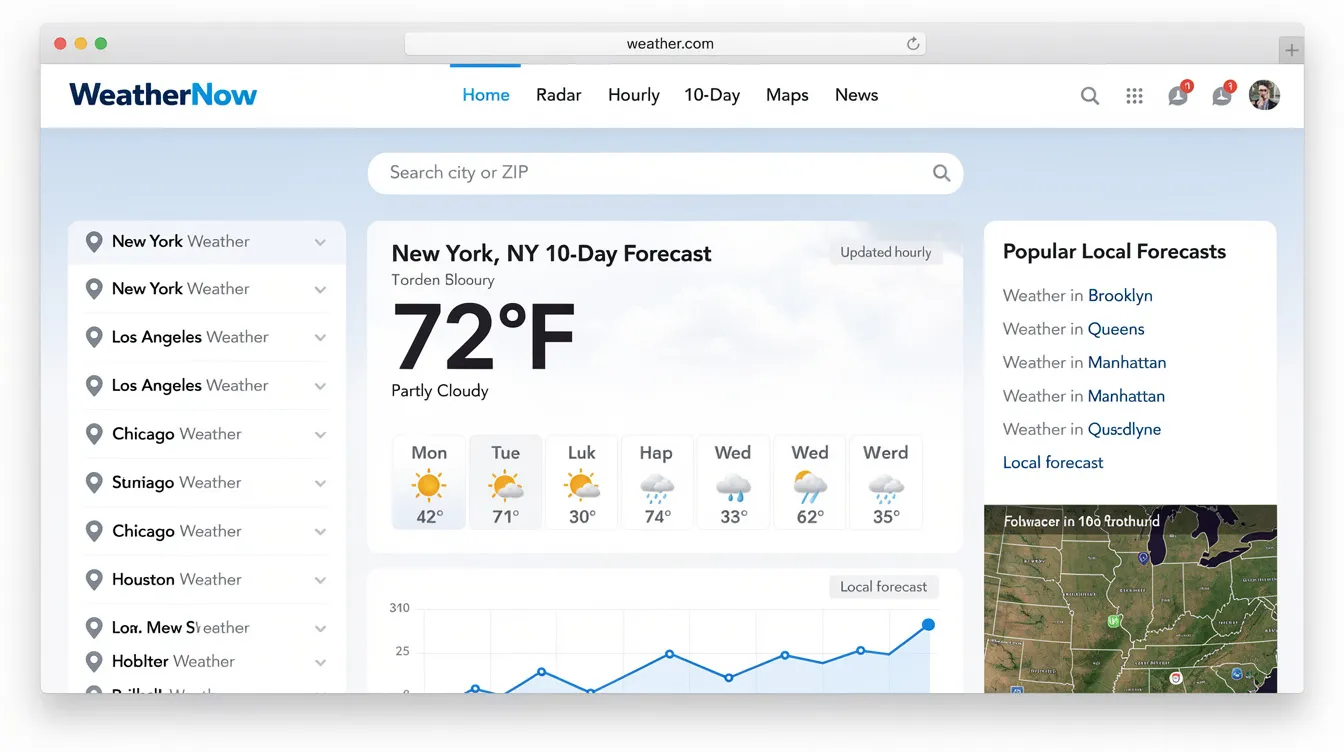Open Houston Weather row
Screen dimensions: 1344x752
click(207, 580)
